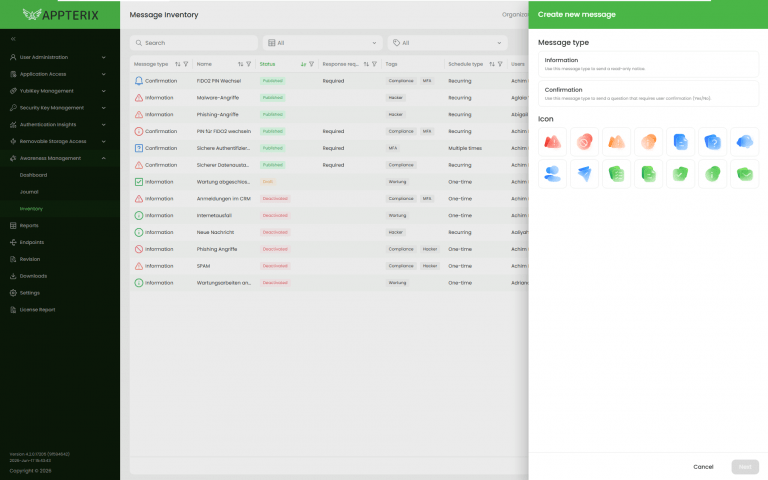Viewport: 768px width, 480px height.
Task: Collapse Awareness Management menu
Action: 60,158
